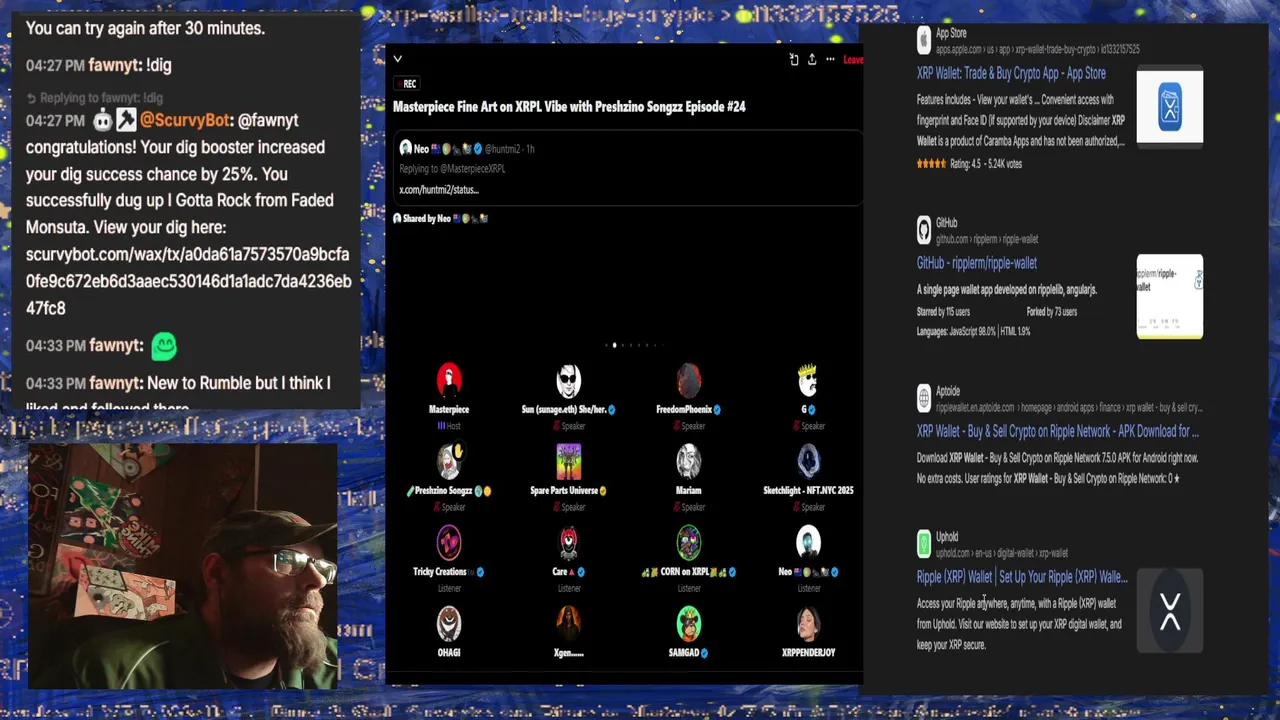
Task: Click the @MasterpieceXRPL mention in the reply
Action: pyautogui.click(x=475, y=168)
